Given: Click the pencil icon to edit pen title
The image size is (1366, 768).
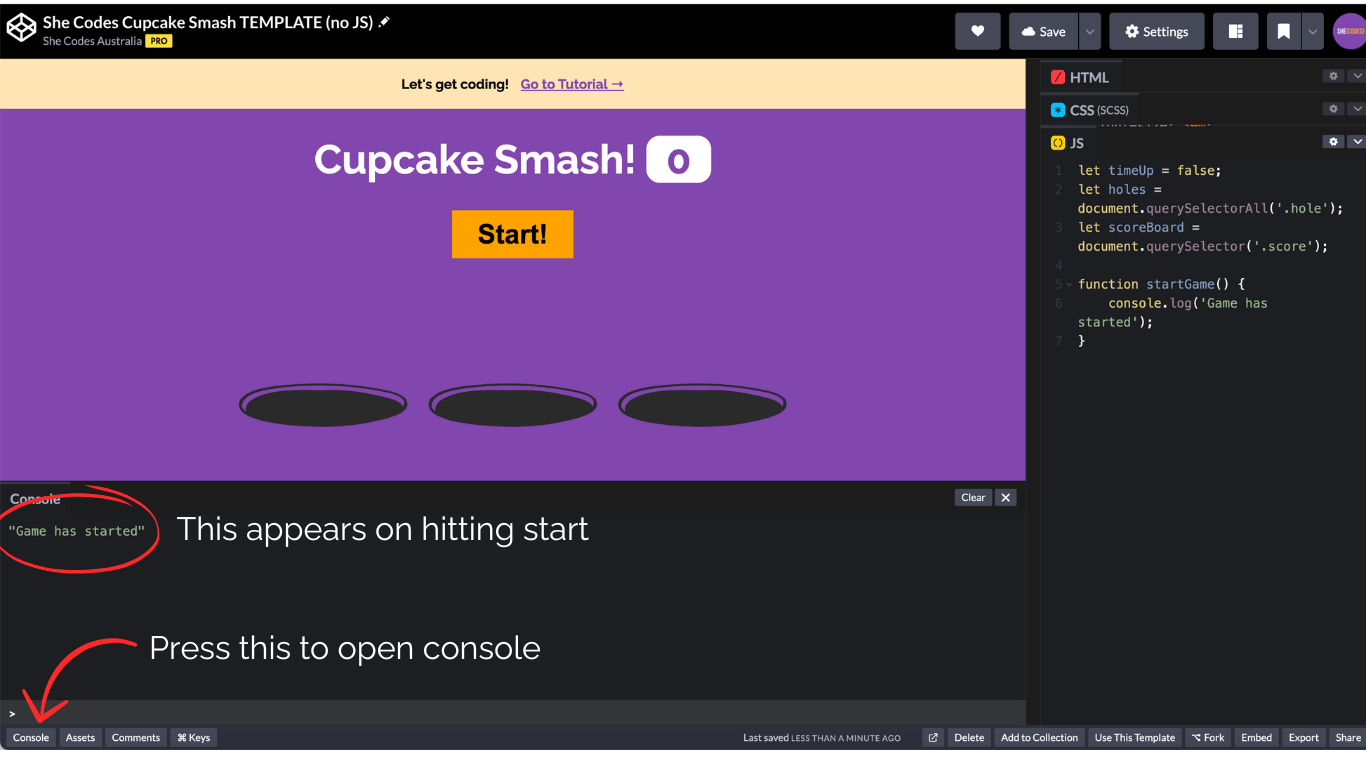Looking at the screenshot, I should click(x=384, y=22).
